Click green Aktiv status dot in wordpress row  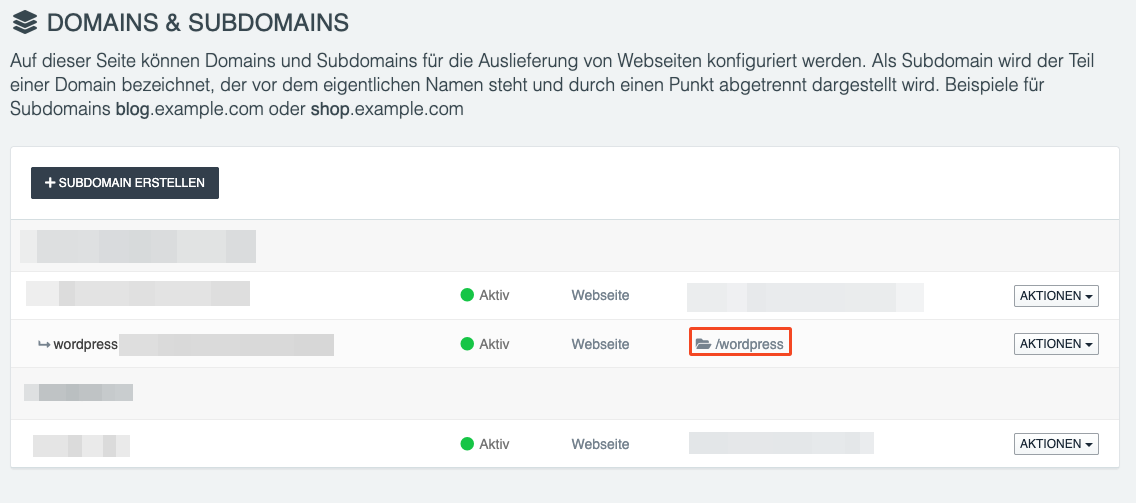pos(467,344)
